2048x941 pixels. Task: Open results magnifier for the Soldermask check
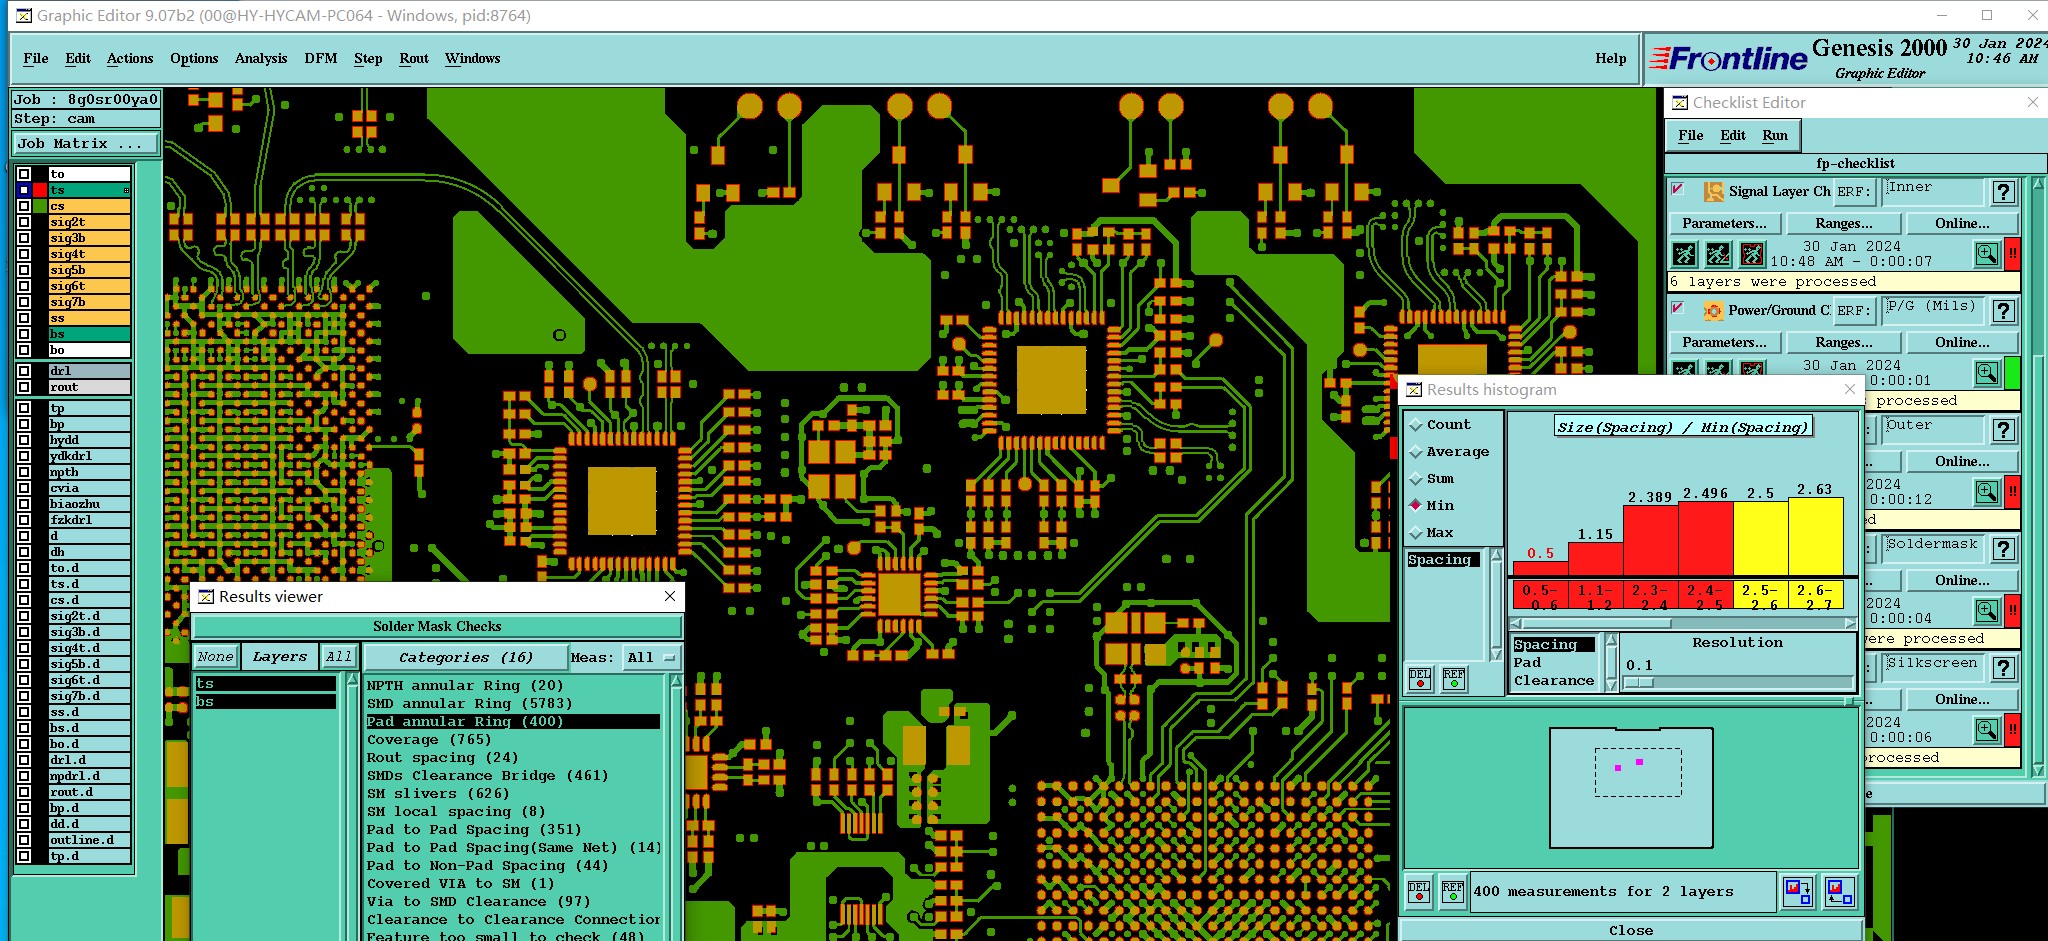[x=1987, y=611]
